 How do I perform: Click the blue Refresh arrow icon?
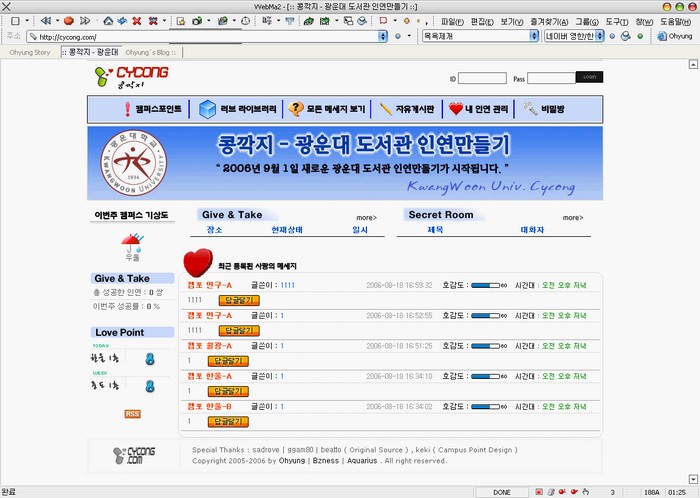tap(122, 21)
